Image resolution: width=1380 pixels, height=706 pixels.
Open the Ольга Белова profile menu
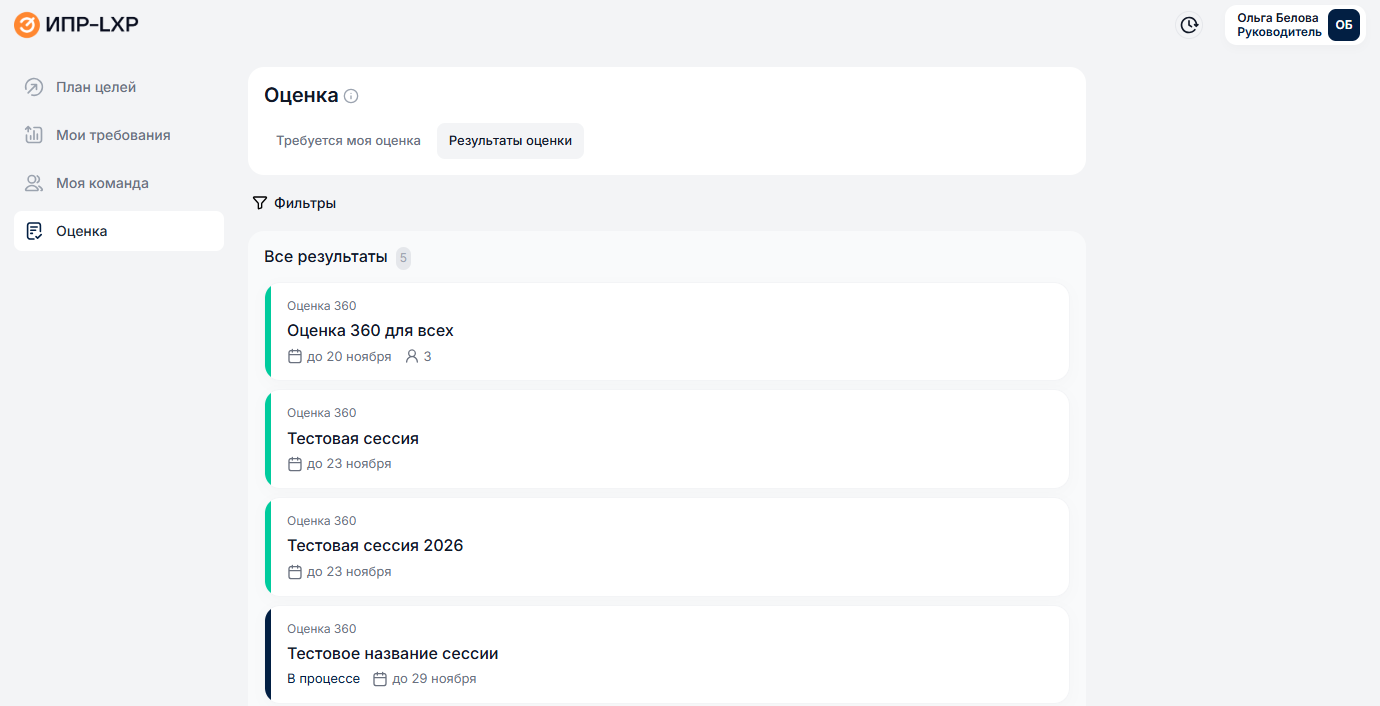pyautogui.click(x=1279, y=25)
